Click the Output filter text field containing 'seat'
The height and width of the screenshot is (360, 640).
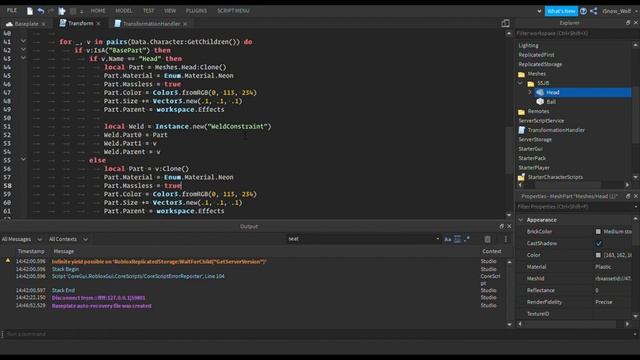coord(361,239)
